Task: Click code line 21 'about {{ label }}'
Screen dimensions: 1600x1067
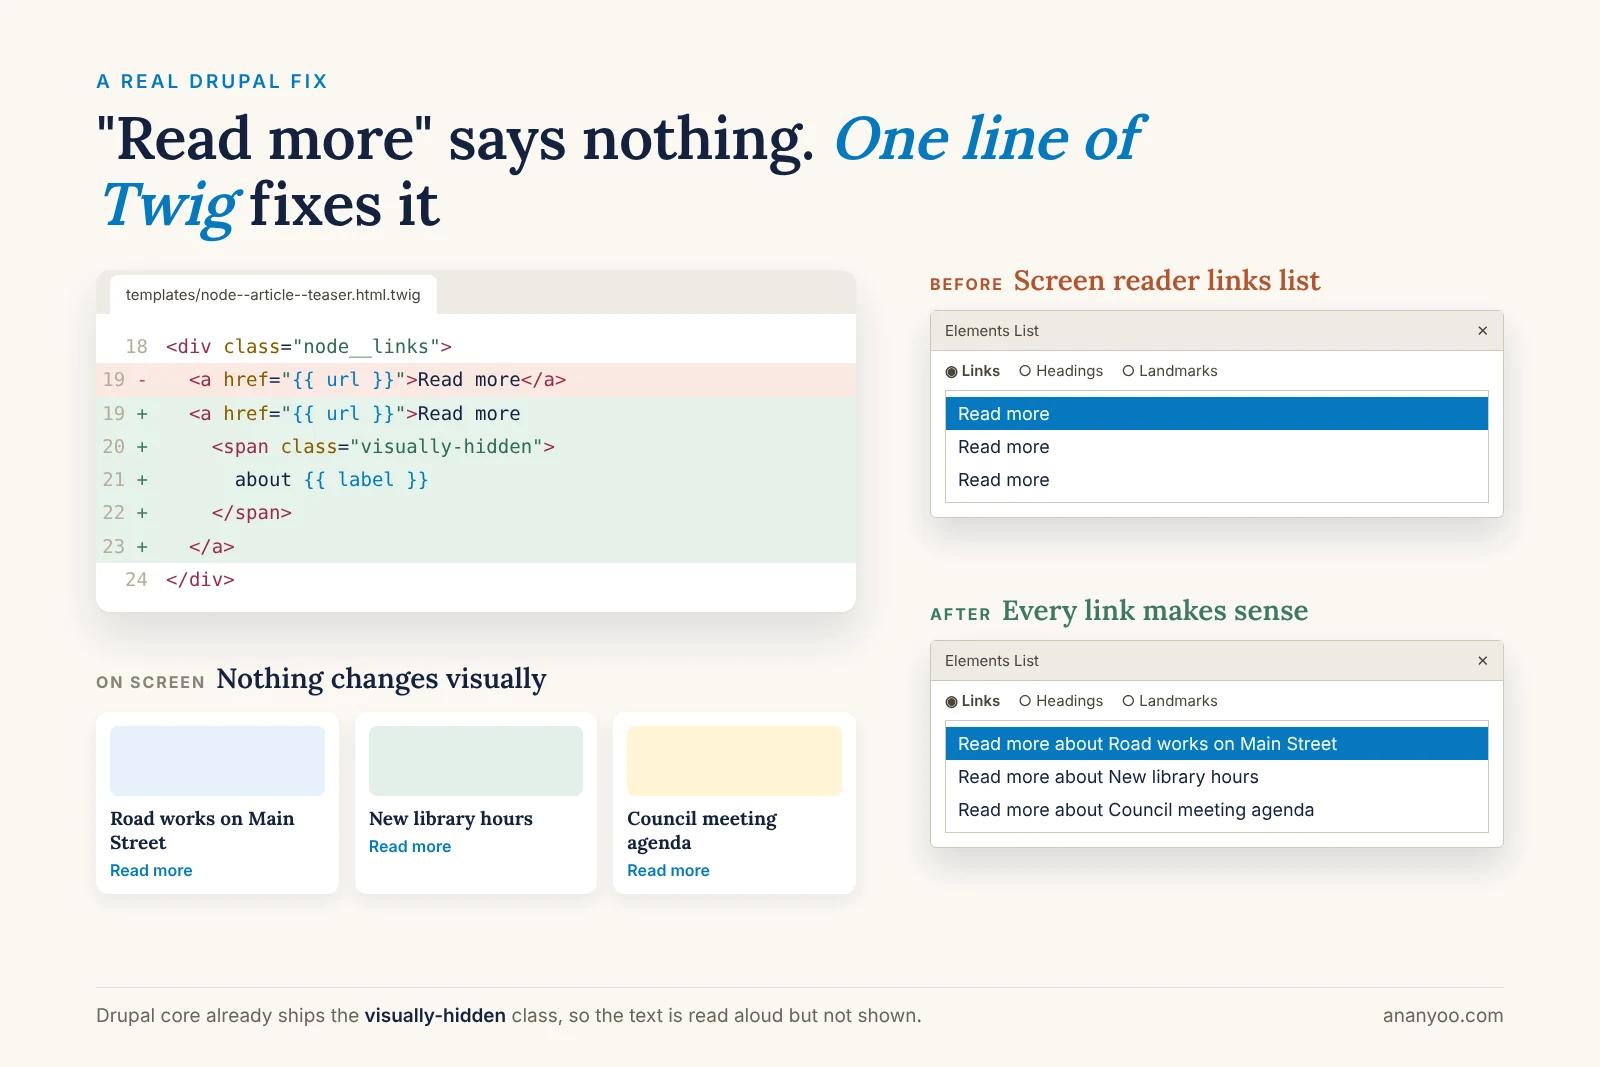Action: pos(476,480)
